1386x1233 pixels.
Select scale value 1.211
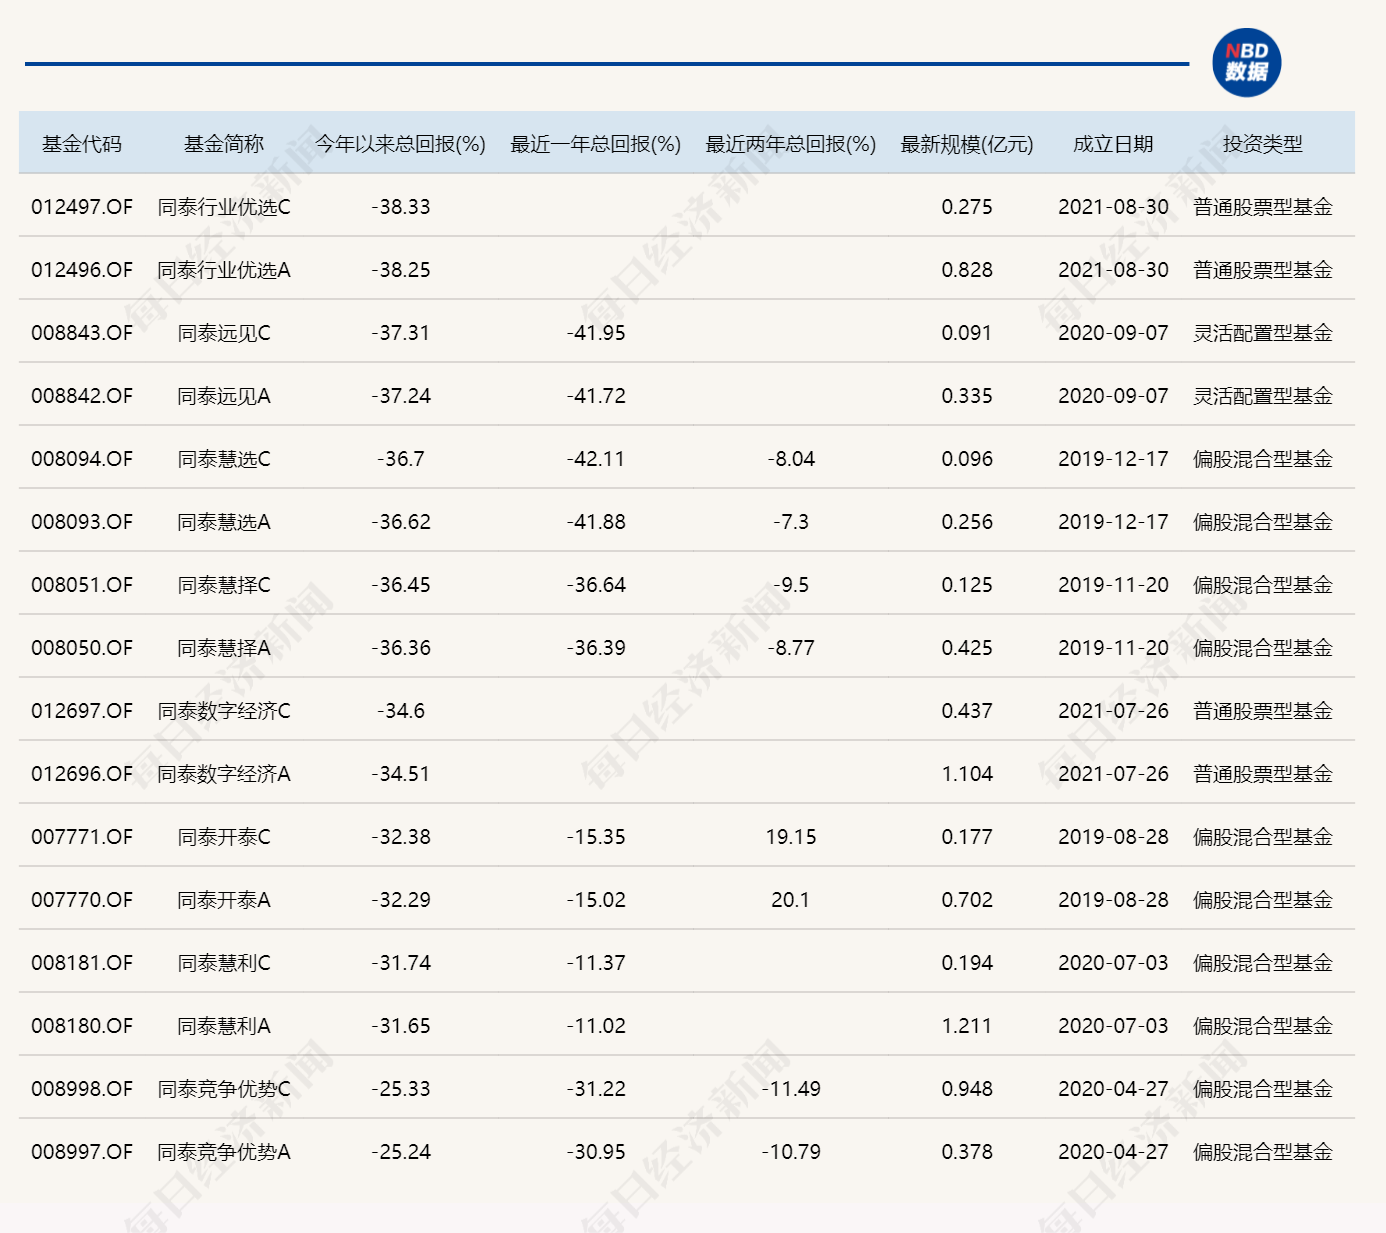coord(967,1026)
